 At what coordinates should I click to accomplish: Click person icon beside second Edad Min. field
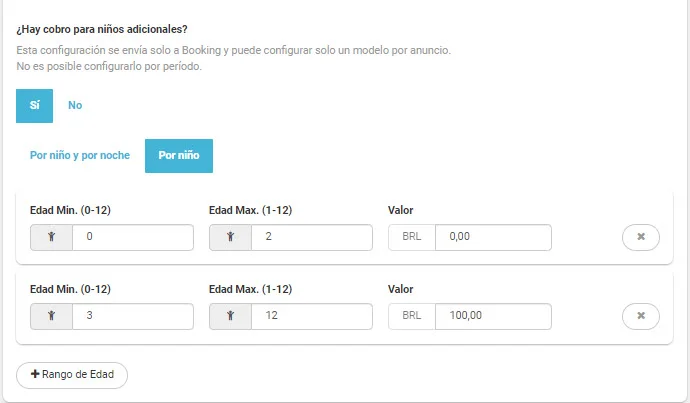tap(51, 316)
